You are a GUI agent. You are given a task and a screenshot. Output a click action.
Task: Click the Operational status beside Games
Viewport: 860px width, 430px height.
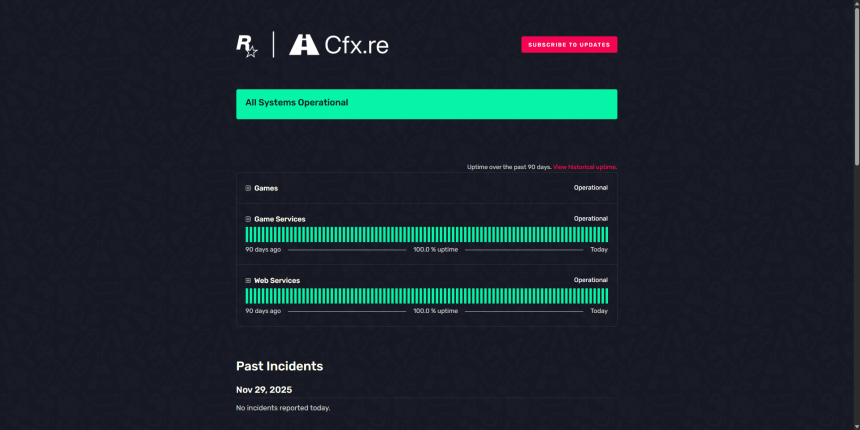click(x=590, y=188)
